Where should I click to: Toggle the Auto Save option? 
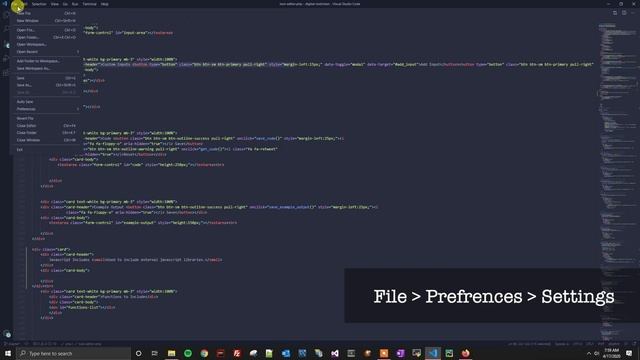(x=45, y=102)
